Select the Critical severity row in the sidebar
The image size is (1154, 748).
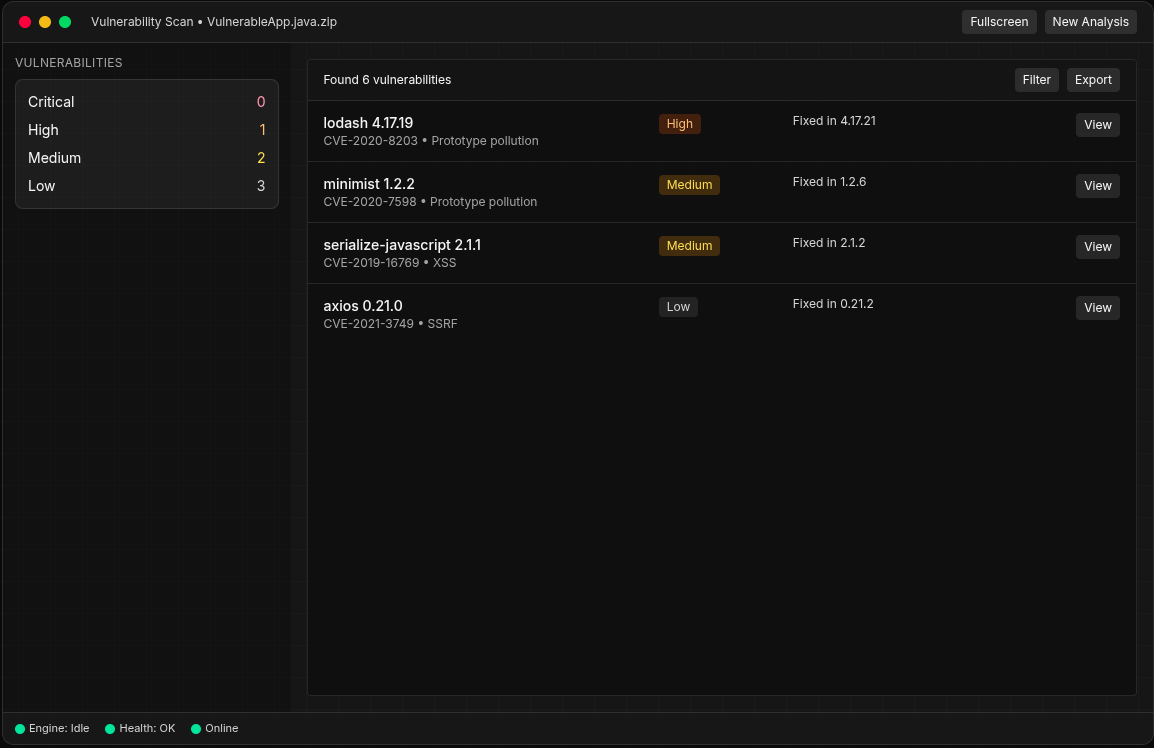point(146,102)
